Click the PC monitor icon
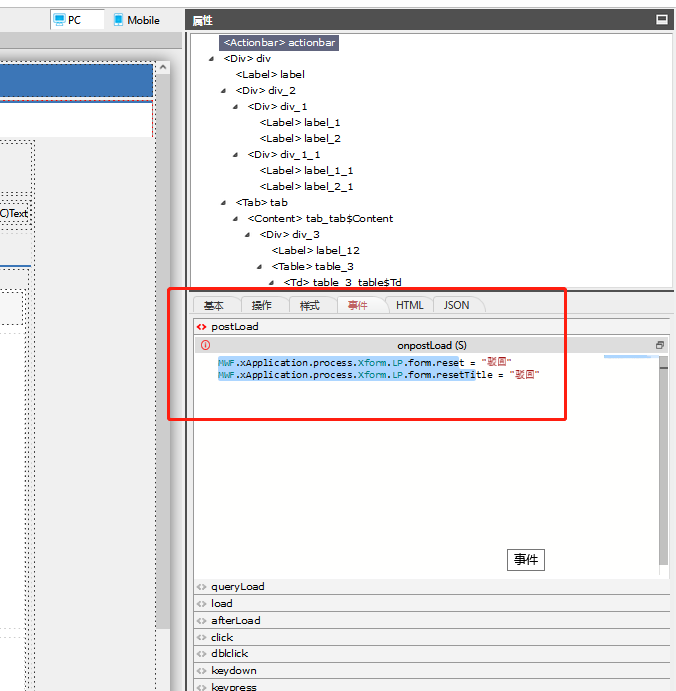 pos(59,20)
